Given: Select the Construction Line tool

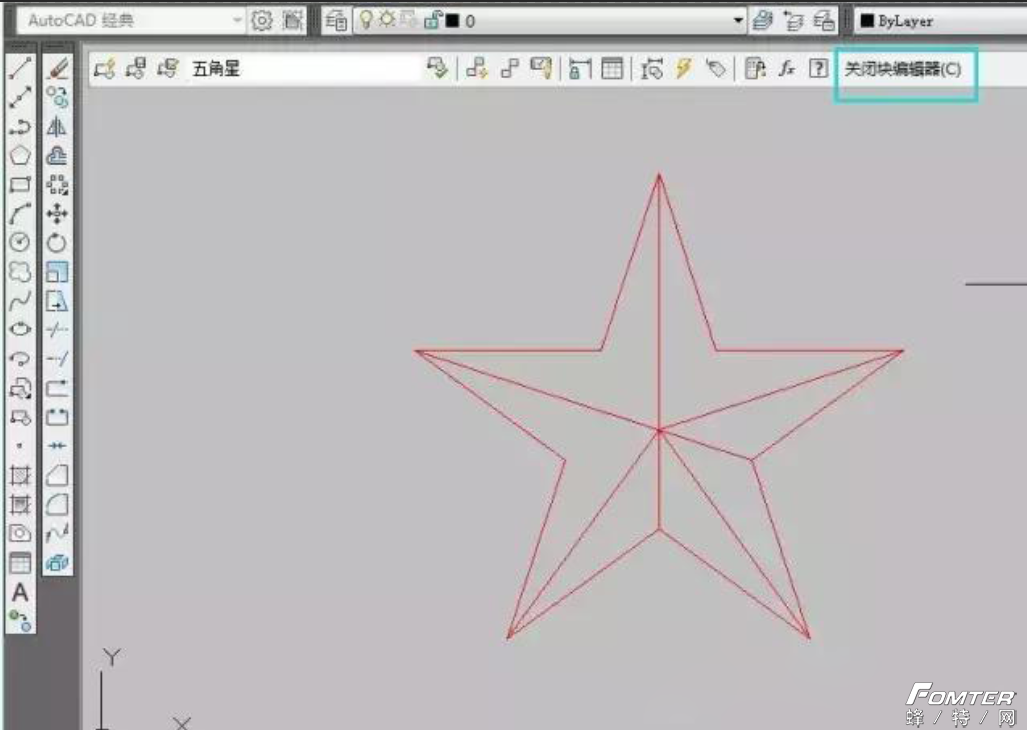Looking at the screenshot, I should [x=20, y=98].
